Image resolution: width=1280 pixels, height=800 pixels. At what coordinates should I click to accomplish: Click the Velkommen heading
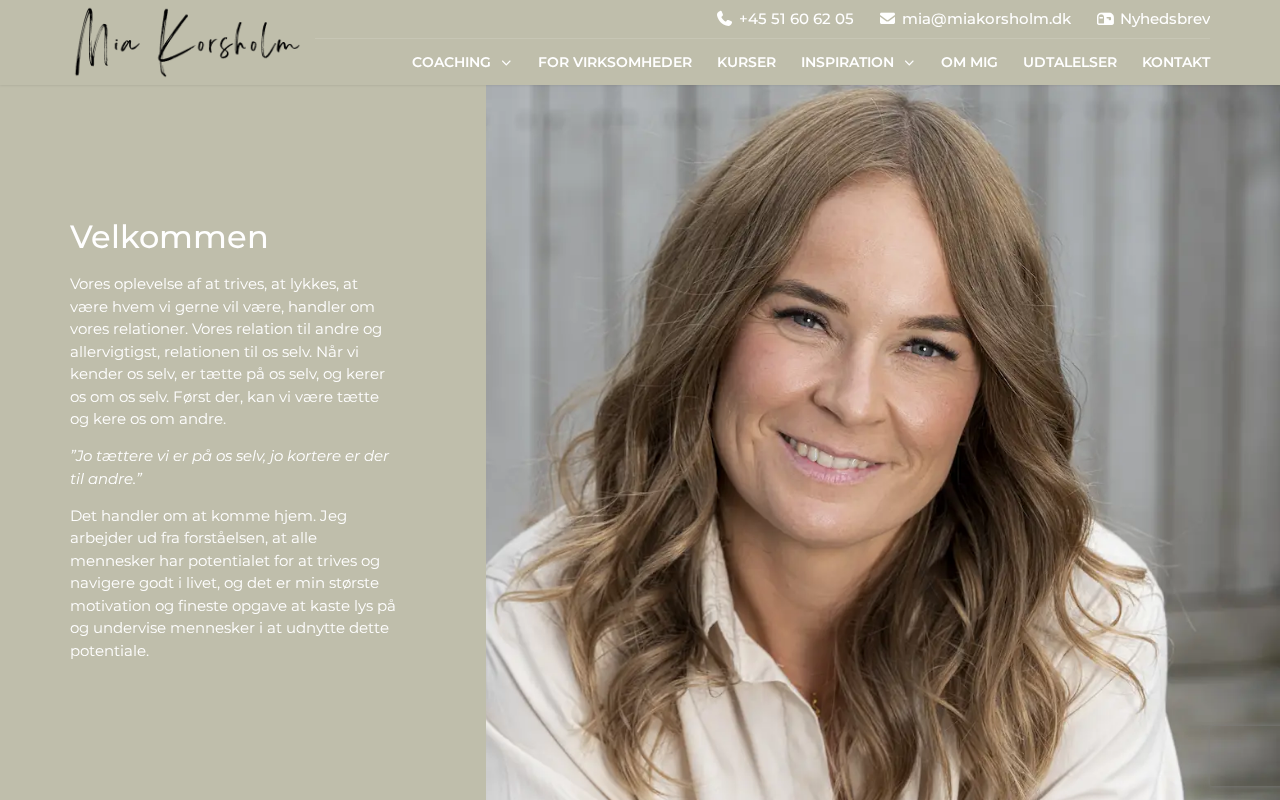(169, 237)
